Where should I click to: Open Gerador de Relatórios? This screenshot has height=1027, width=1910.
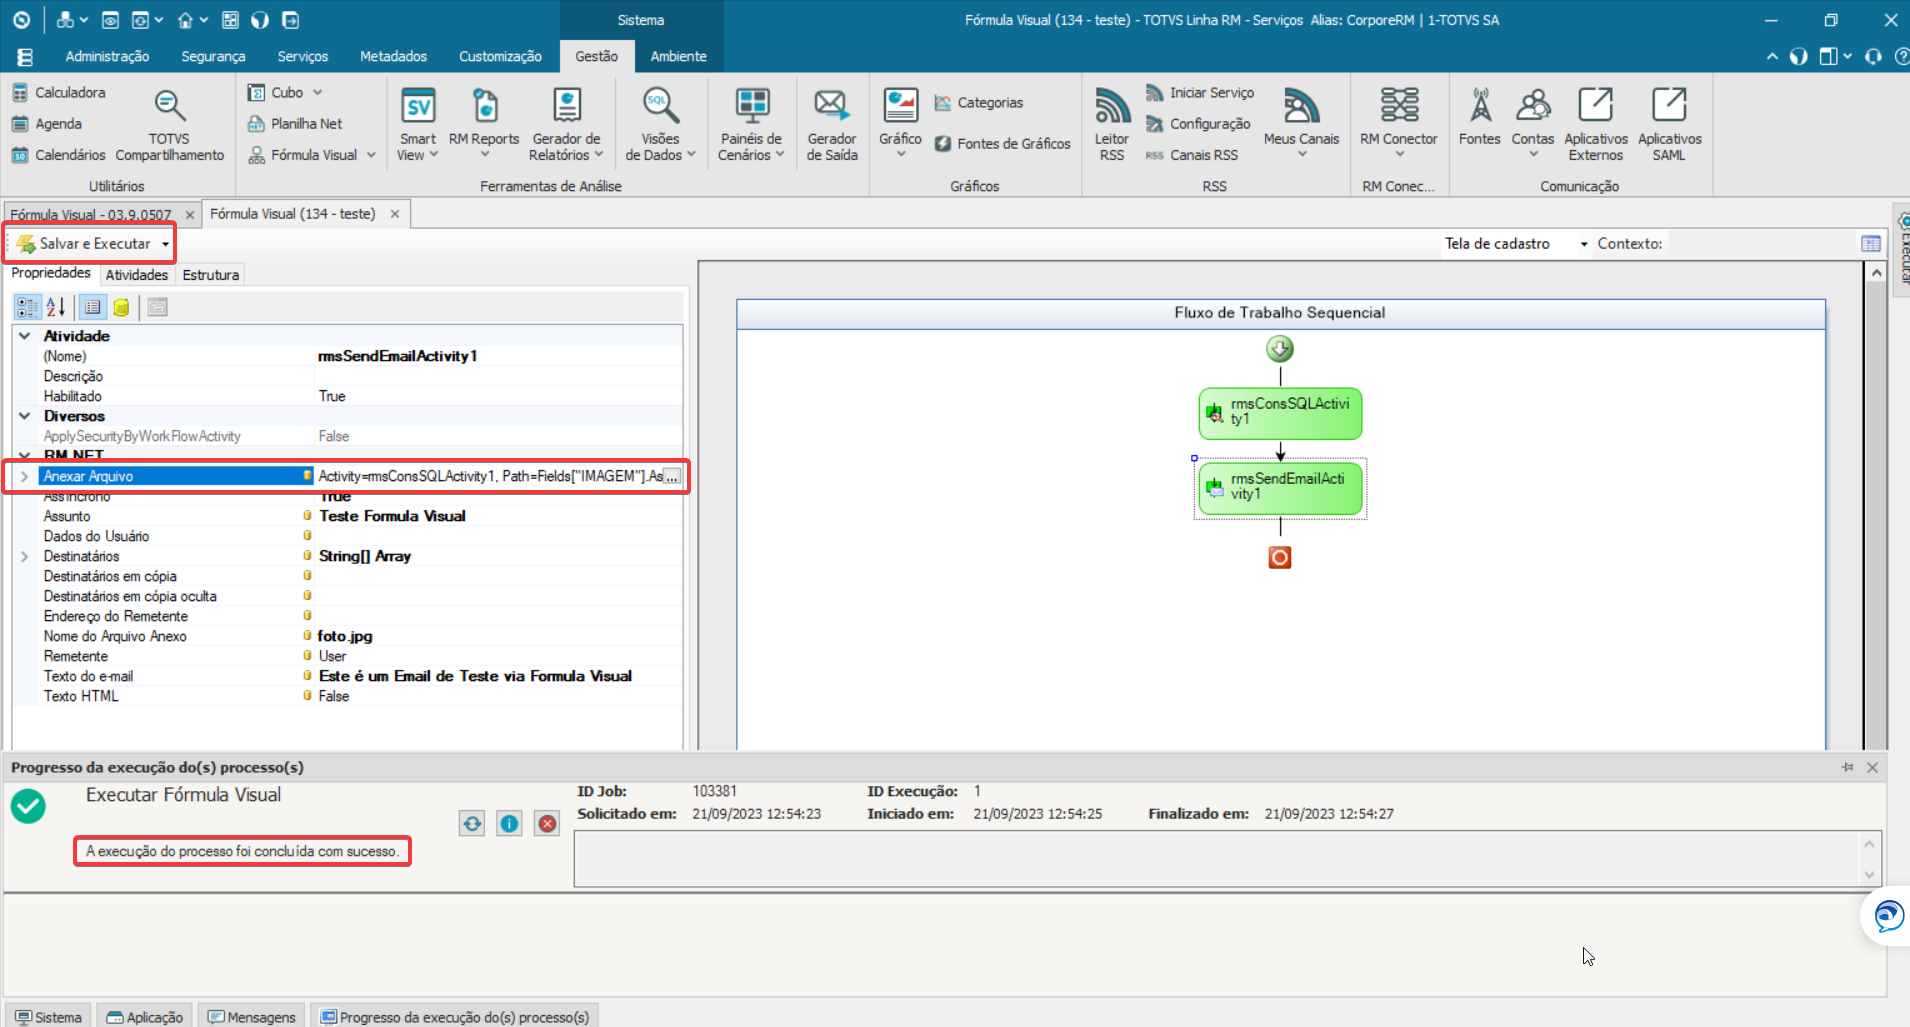pos(566,124)
